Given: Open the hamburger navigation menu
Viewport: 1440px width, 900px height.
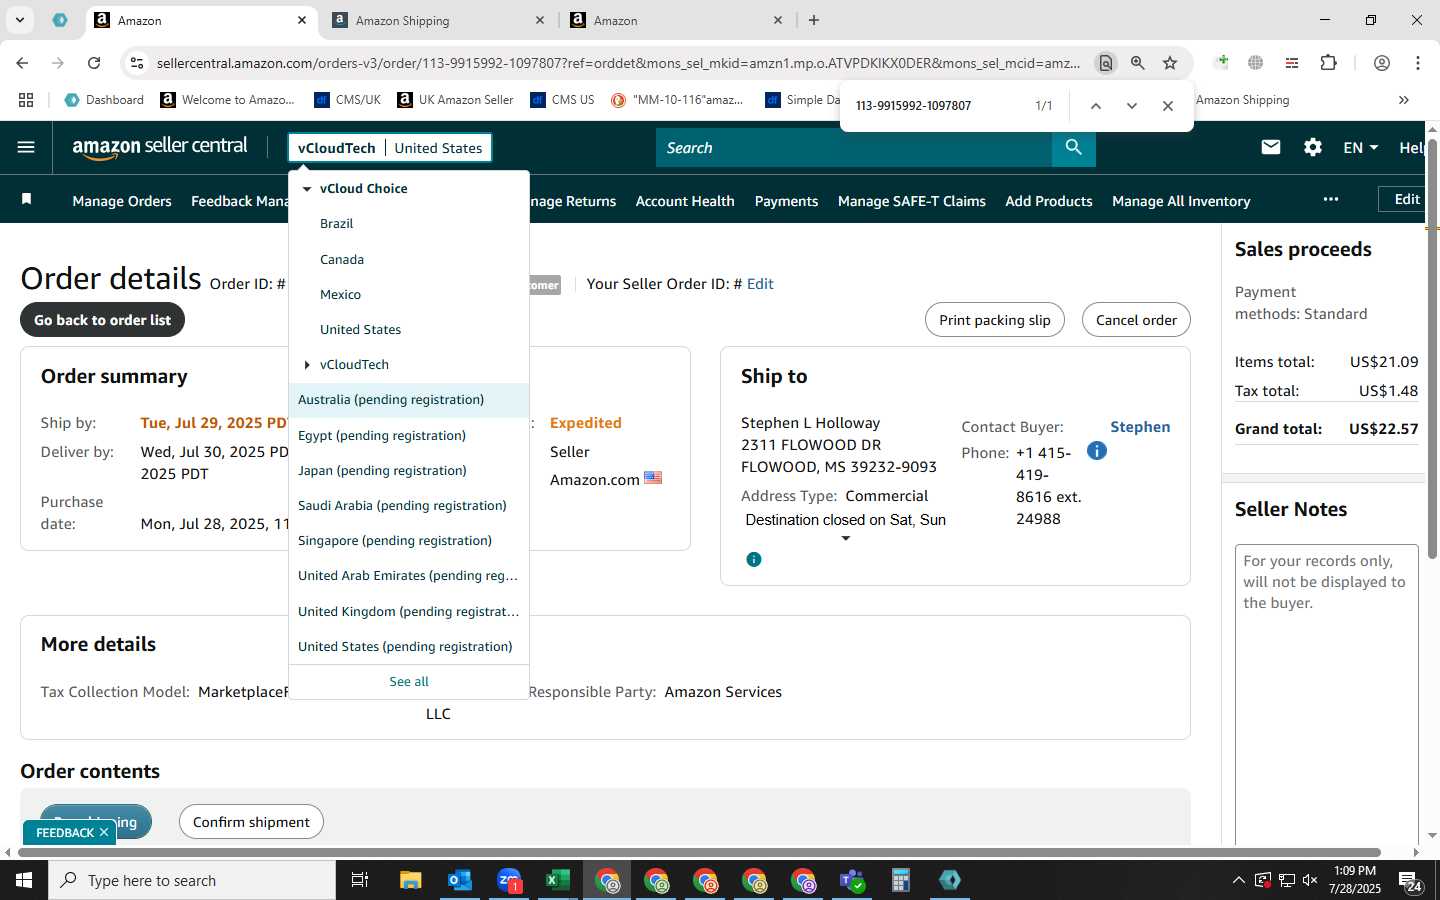Looking at the screenshot, I should pos(26,147).
